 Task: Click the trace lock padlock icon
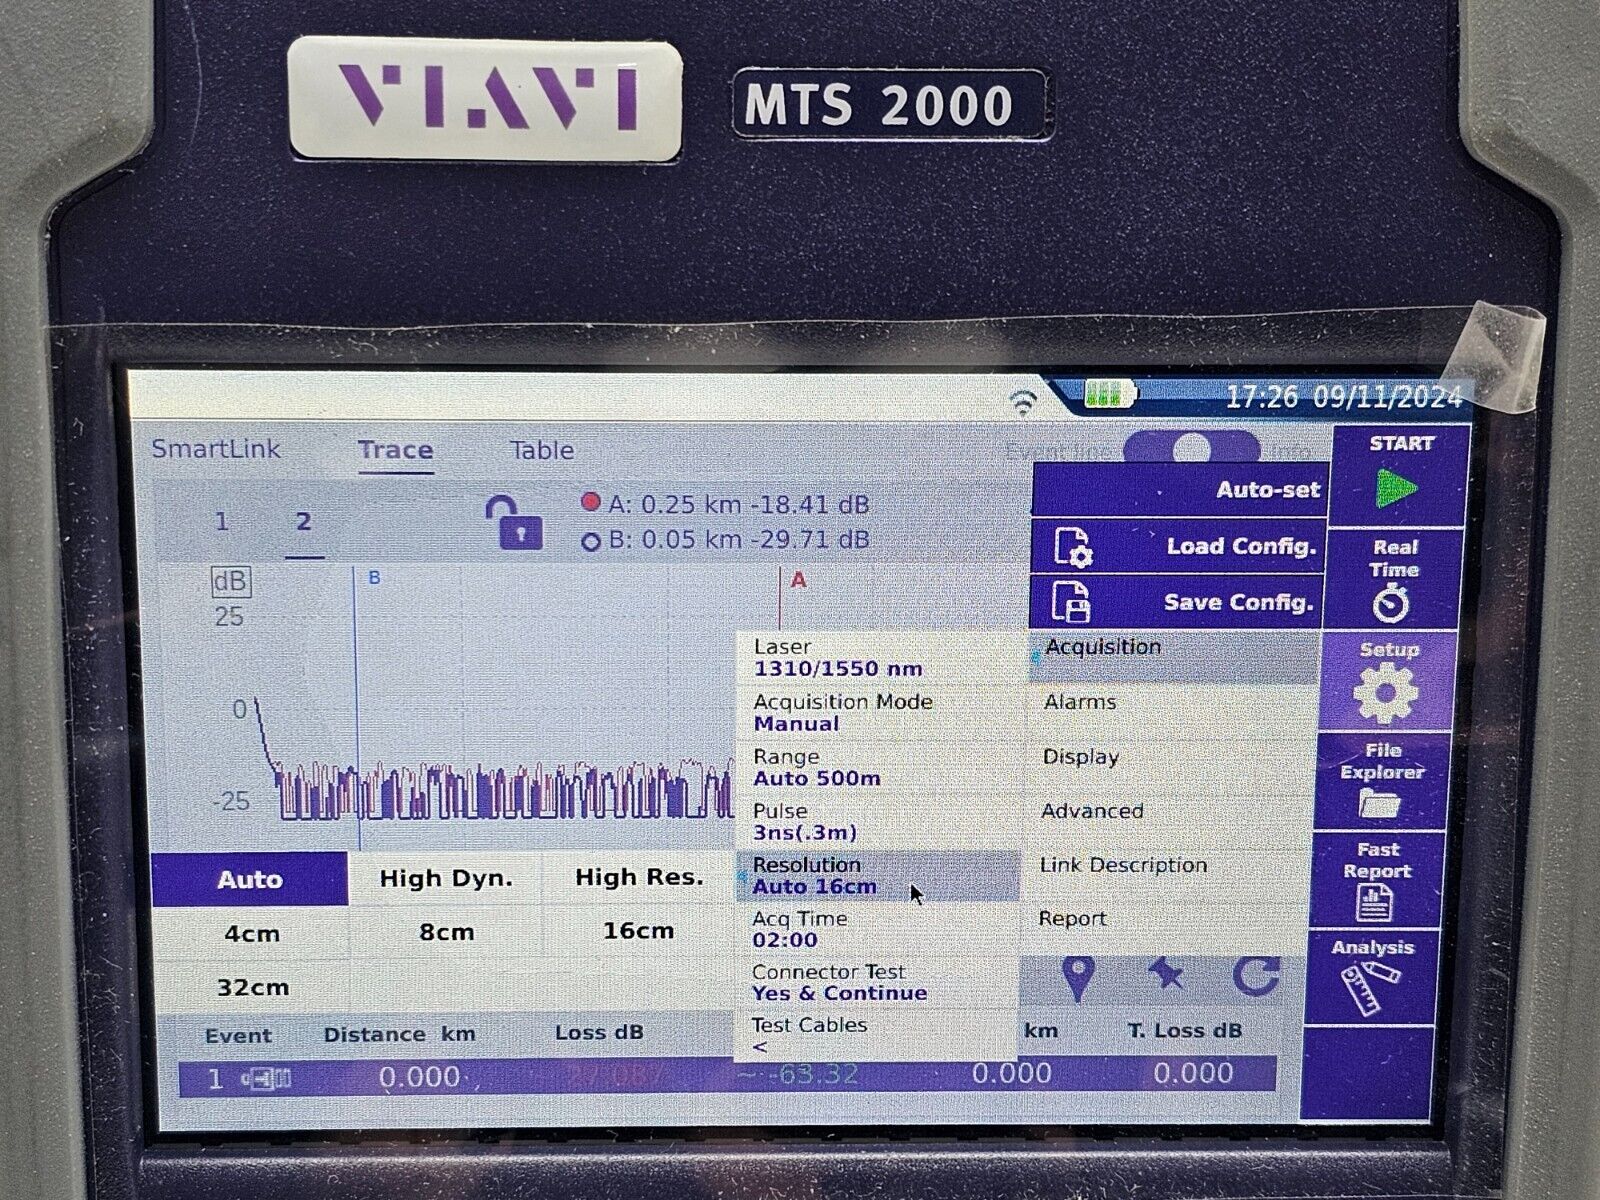click(514, 523)
